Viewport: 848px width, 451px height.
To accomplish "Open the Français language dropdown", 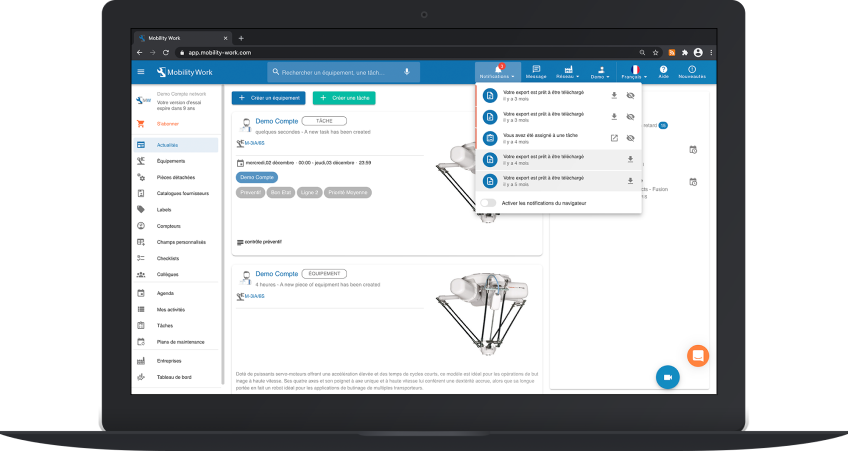I will (x=634, y=72).
